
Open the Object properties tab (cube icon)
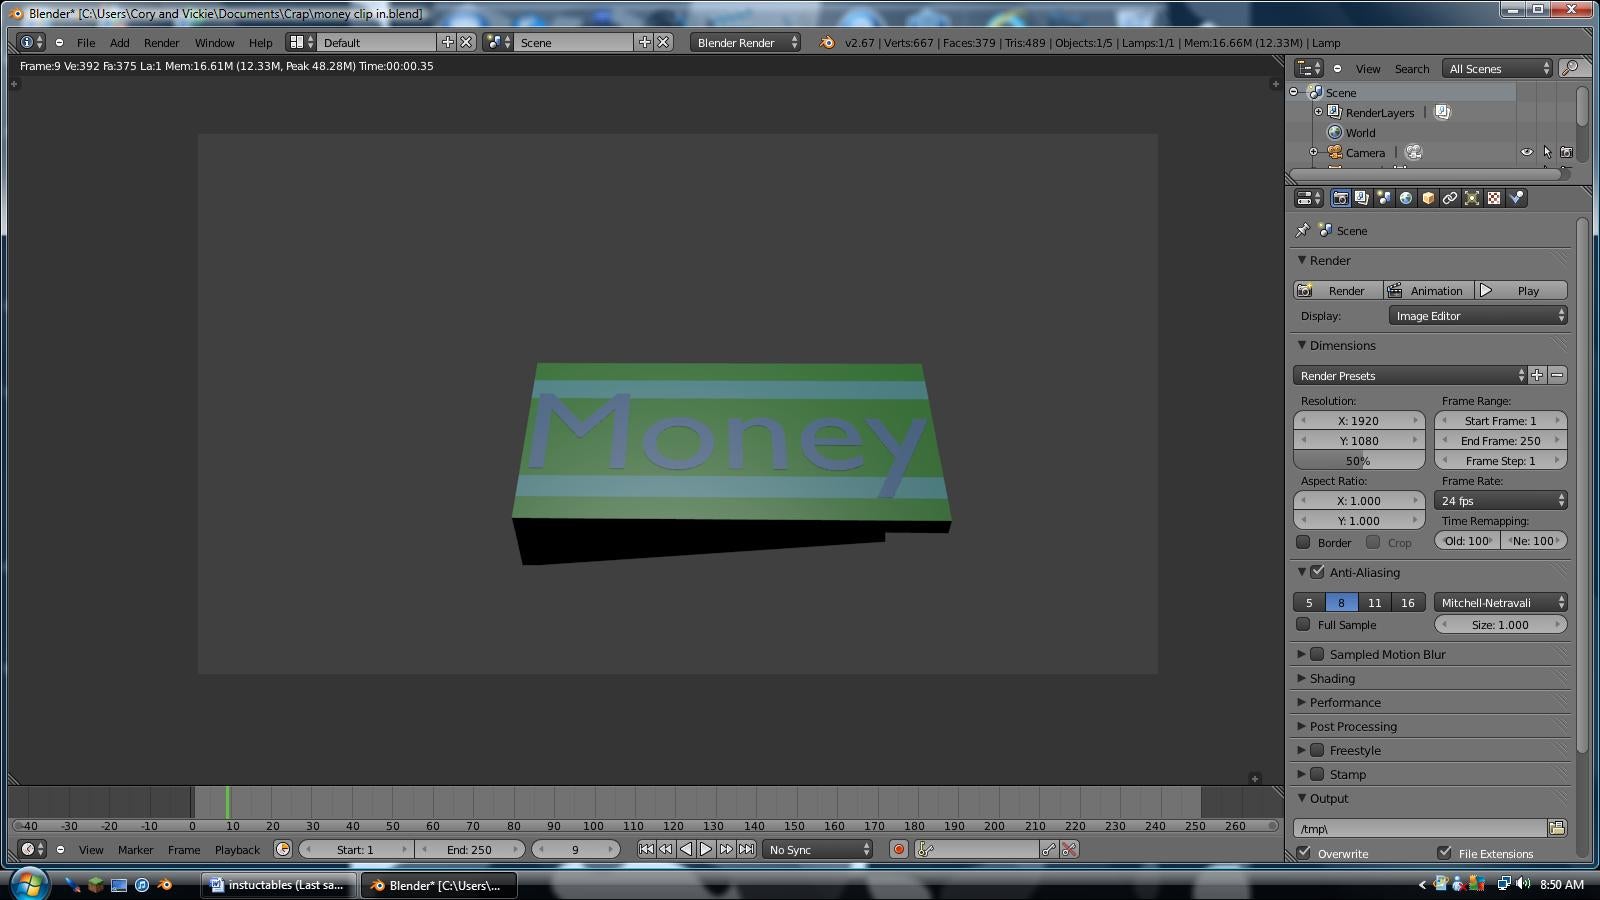(x=1426, y=198)
